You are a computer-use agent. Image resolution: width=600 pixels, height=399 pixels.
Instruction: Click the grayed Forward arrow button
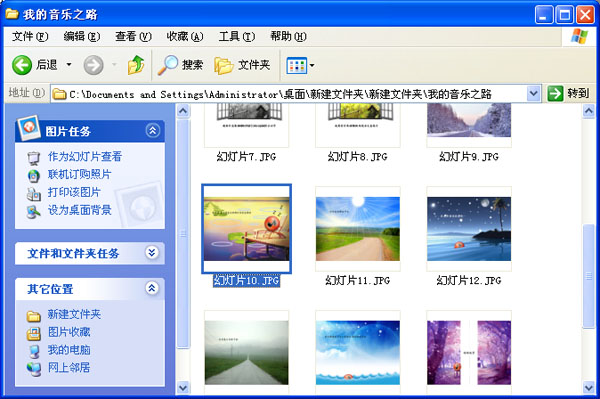point(93,65)
